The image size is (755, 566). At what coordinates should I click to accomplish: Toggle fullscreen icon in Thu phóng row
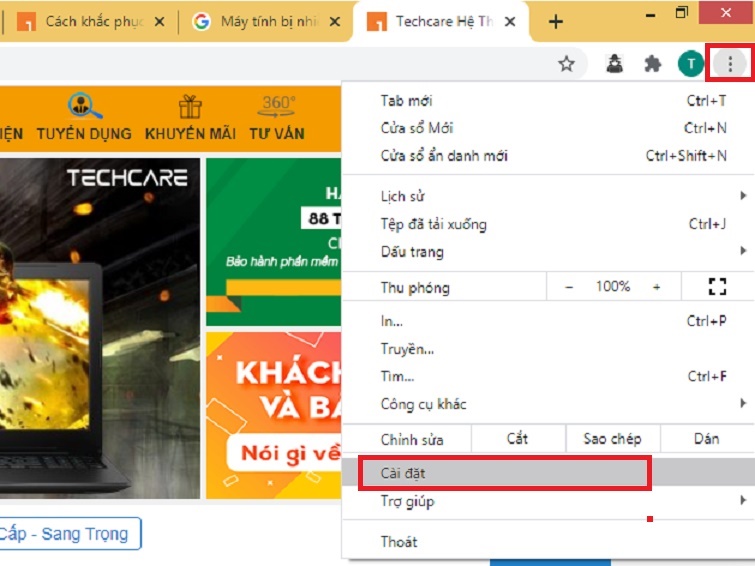tap(716, 288)
